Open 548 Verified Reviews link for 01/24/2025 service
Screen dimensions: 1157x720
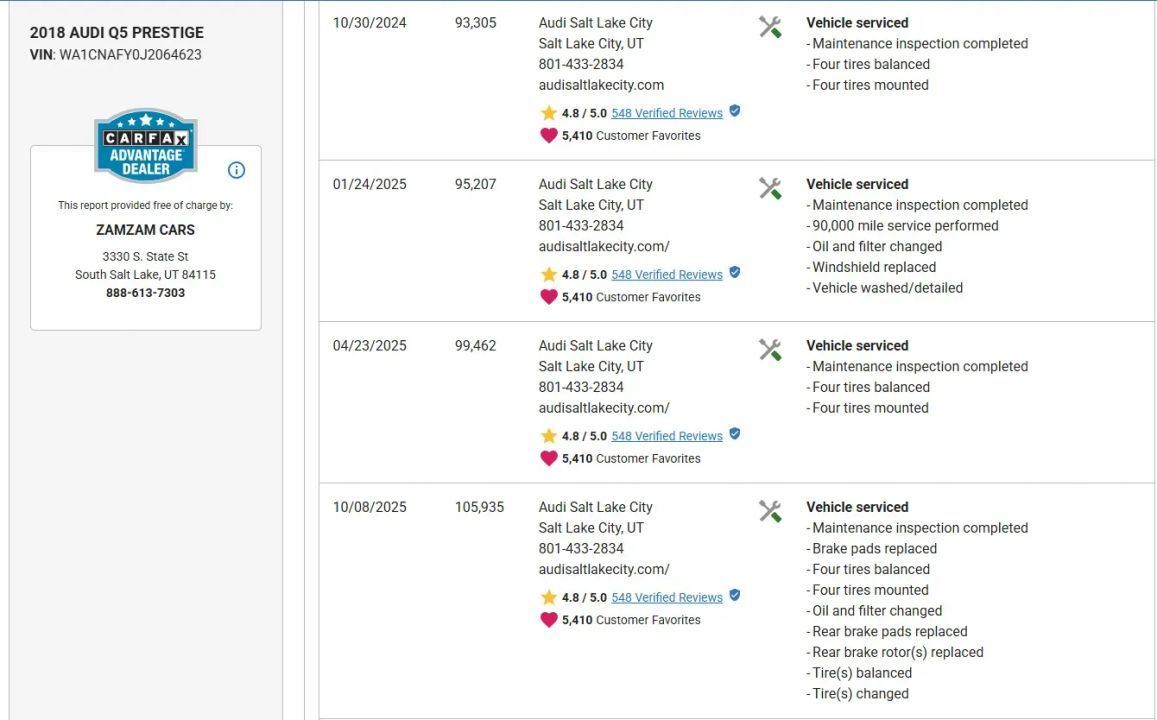tap(667, 274)
